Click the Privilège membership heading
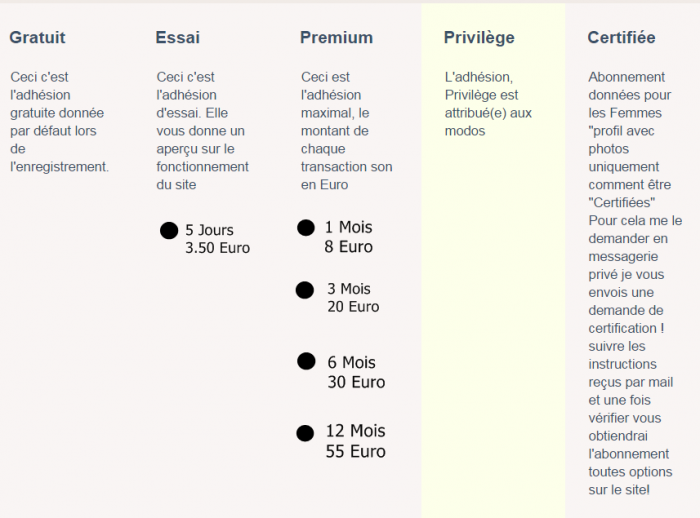700x518 pixels. click(x=479, y=38)
